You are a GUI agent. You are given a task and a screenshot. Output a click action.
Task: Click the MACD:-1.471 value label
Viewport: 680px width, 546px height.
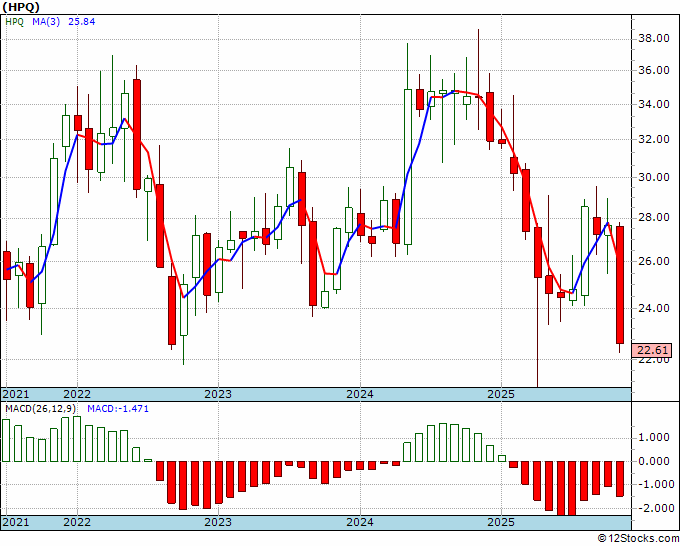[x=118, y=409]
